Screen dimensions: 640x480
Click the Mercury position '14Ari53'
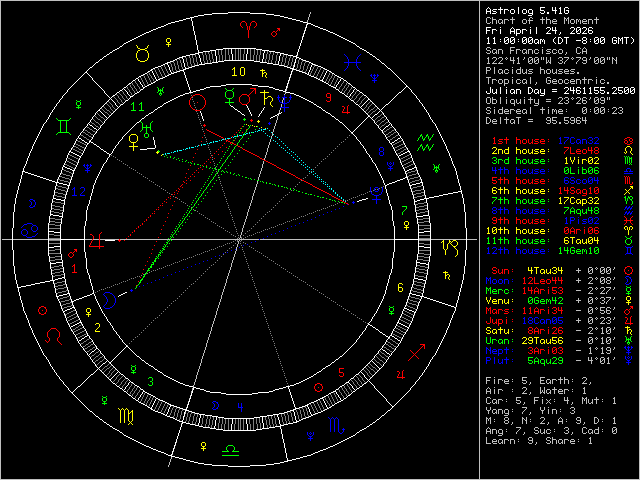point(543,291)
